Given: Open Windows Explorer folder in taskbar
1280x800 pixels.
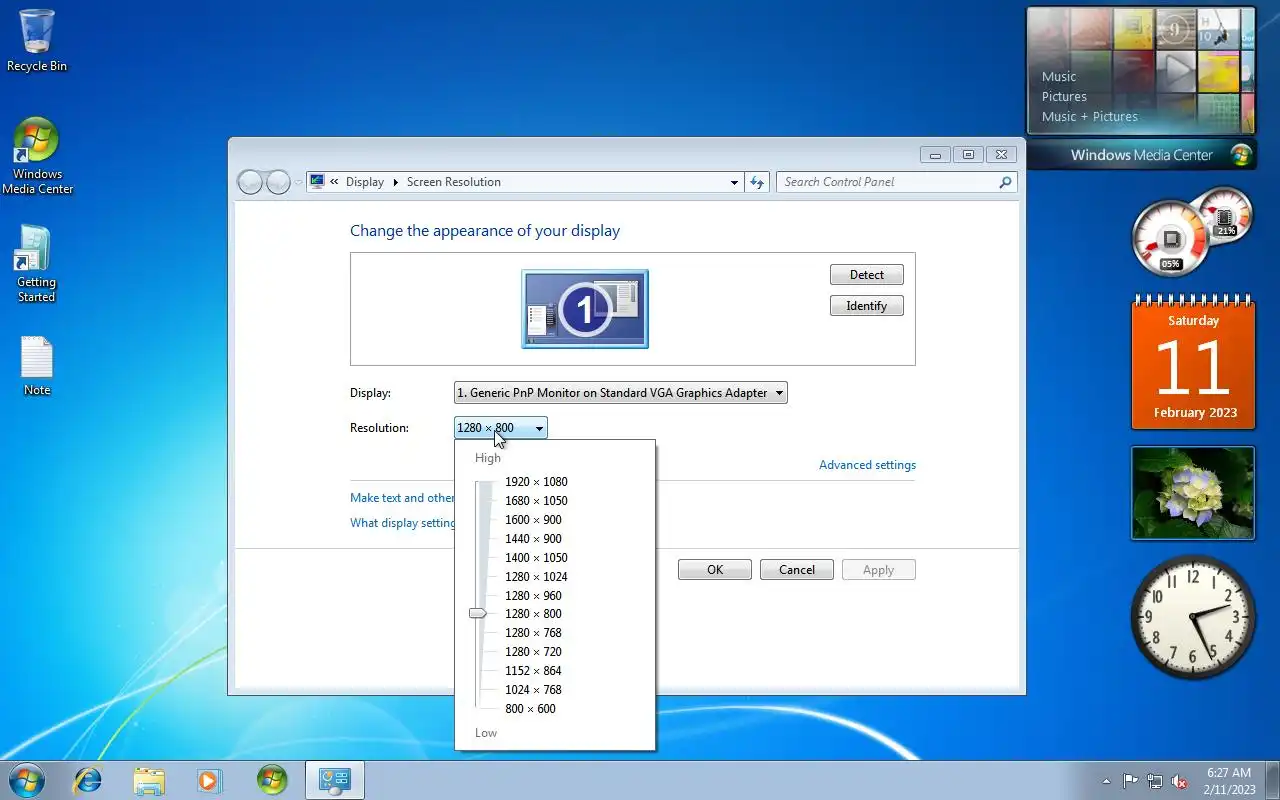Looking at the screenshot, I should [149, 780].
